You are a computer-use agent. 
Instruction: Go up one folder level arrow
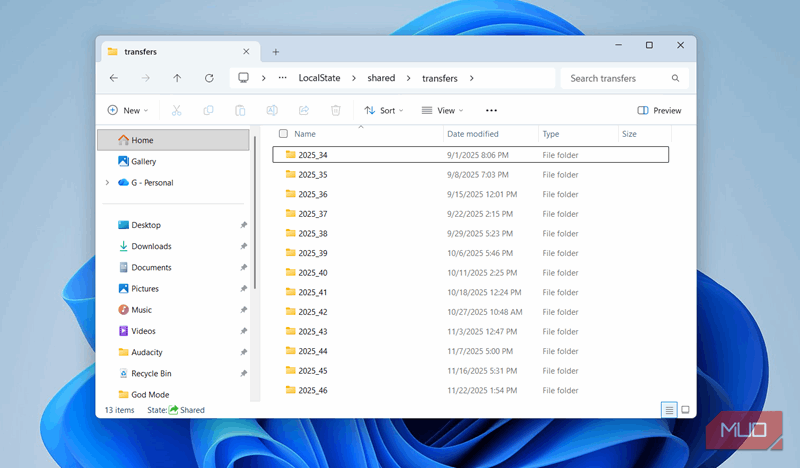click(177, 78)
